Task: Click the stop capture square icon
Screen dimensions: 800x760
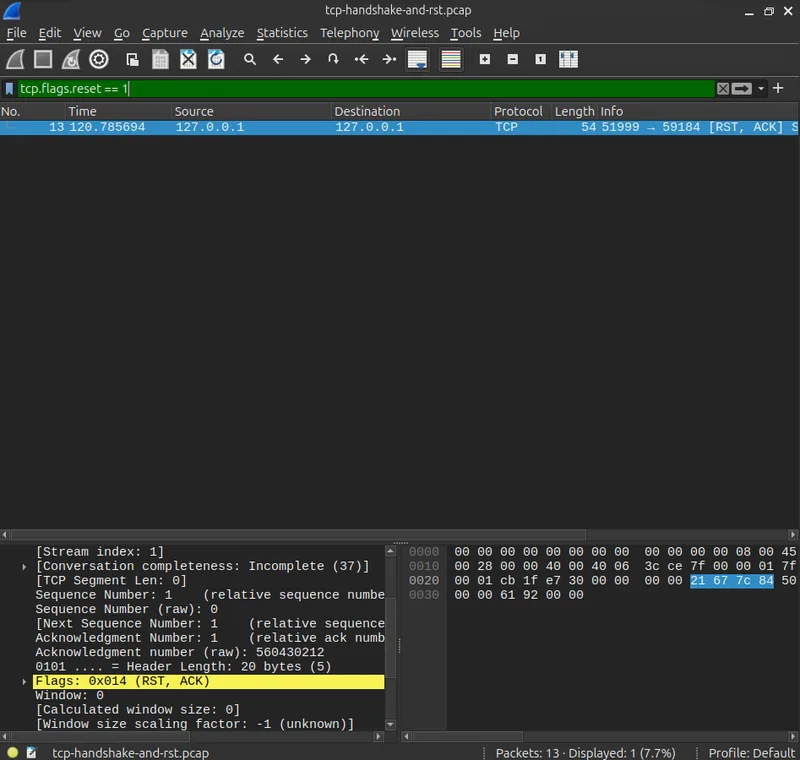Action: point(43,59)
